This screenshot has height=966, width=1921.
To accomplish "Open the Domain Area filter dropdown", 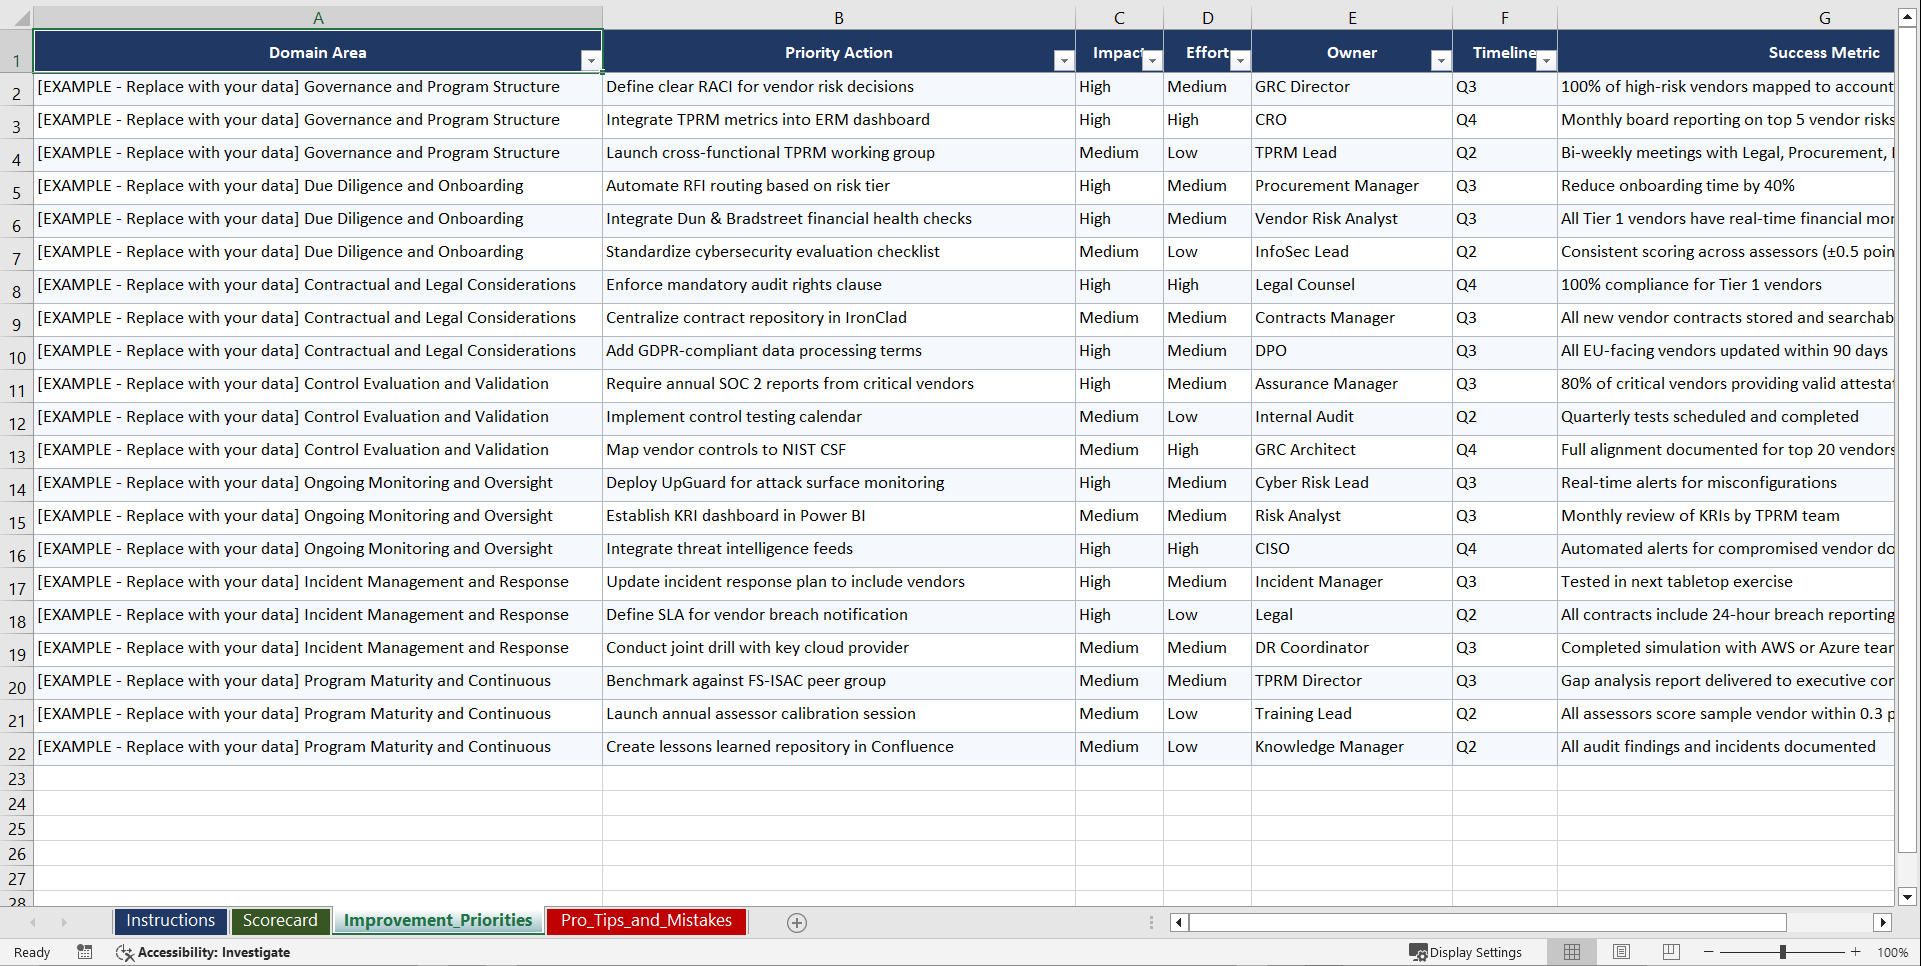I will (x=592, y=60).
